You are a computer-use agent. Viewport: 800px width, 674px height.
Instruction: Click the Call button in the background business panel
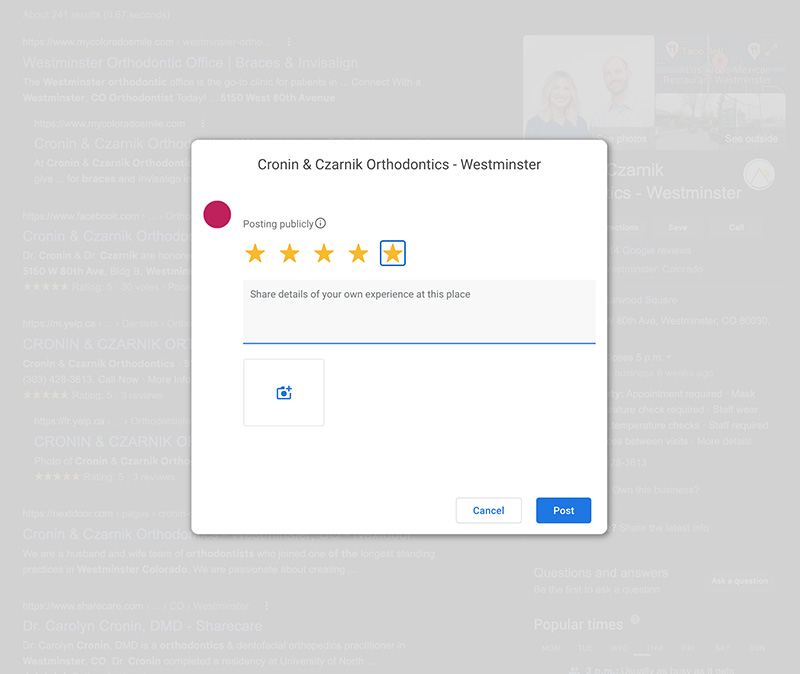(736, 228)
